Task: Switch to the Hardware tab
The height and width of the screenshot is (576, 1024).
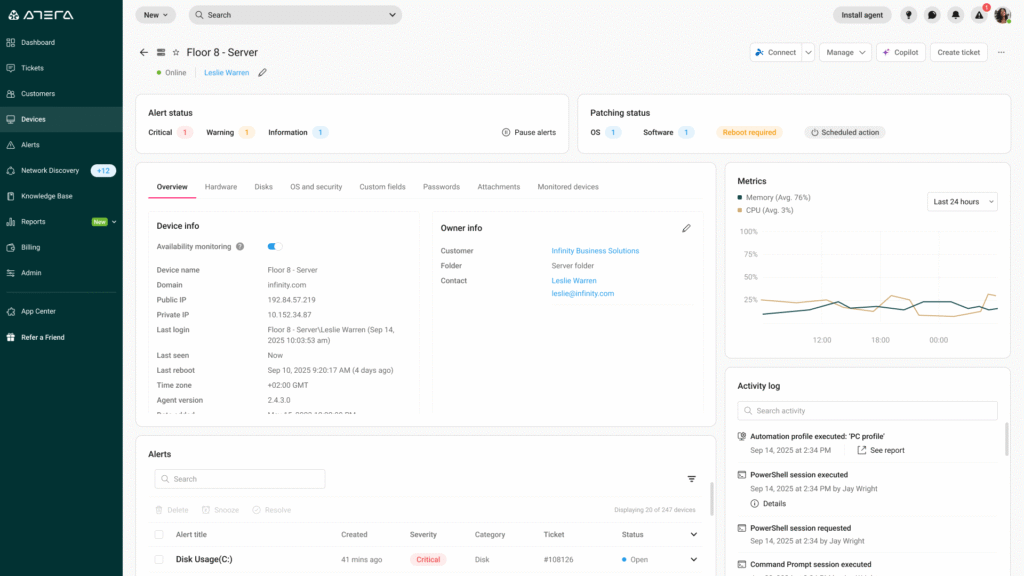Action: tap(220, 186)
